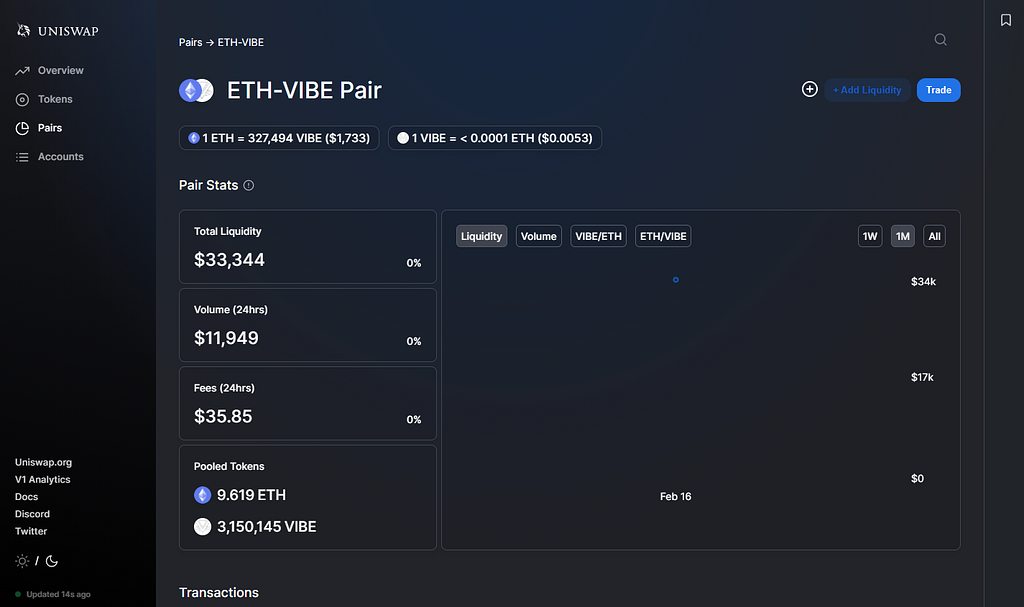Set chart timeframe to 1W

click(870, 237)
